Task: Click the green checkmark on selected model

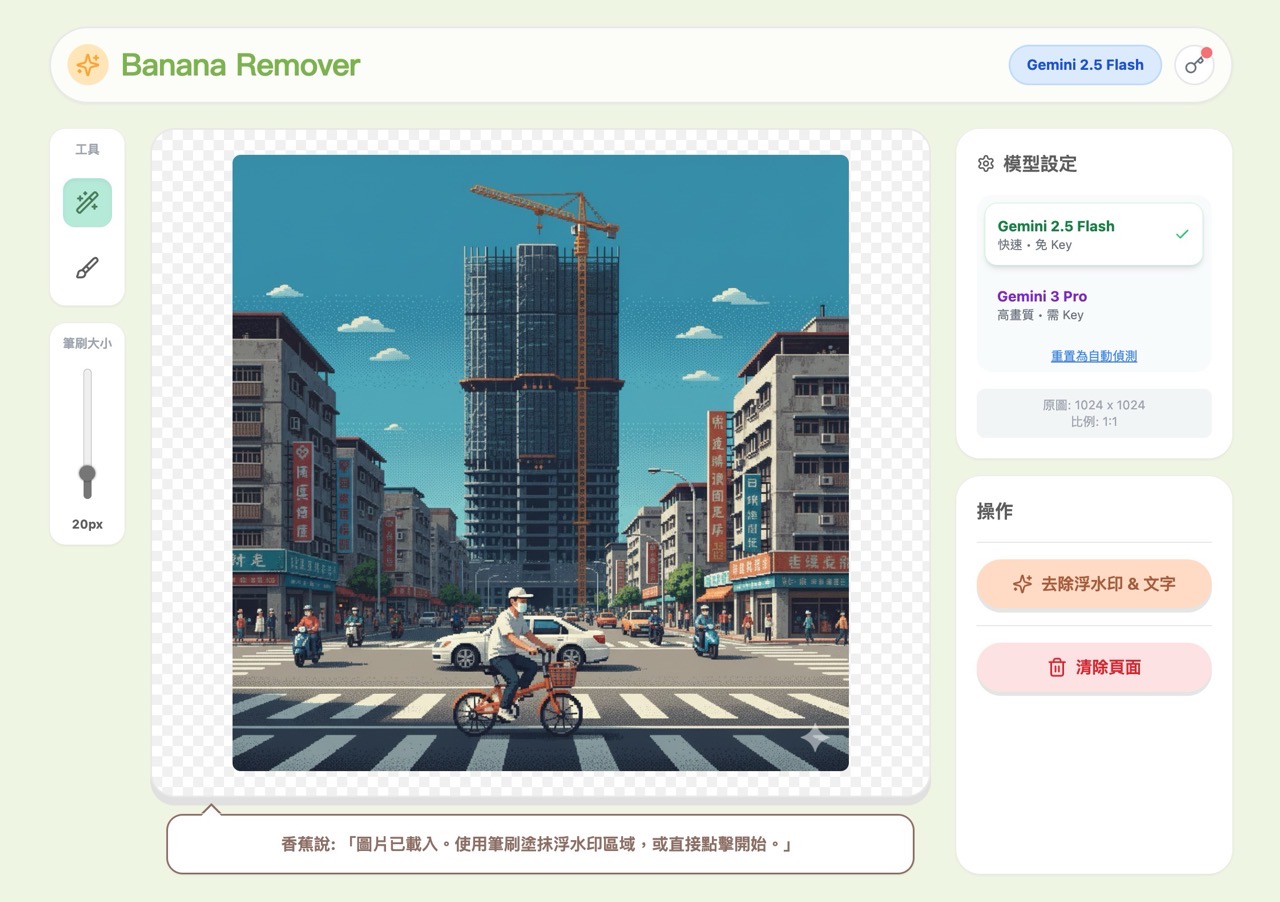Action: click(1182, 234)
